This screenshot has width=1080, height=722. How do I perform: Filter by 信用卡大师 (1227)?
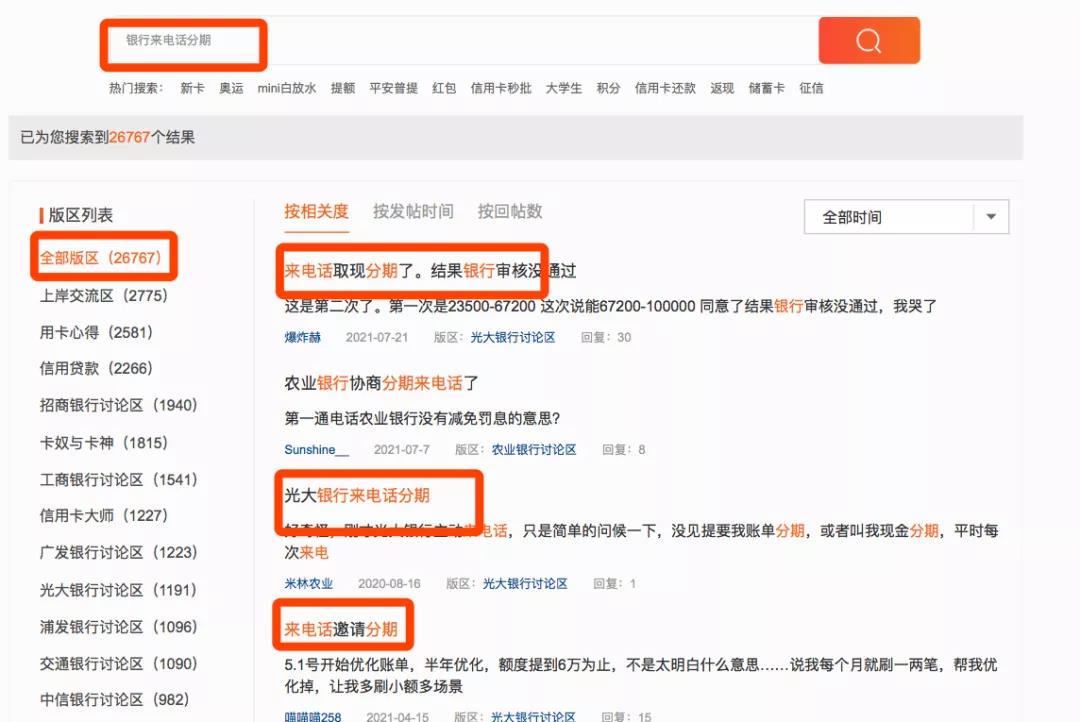[103, 515]
